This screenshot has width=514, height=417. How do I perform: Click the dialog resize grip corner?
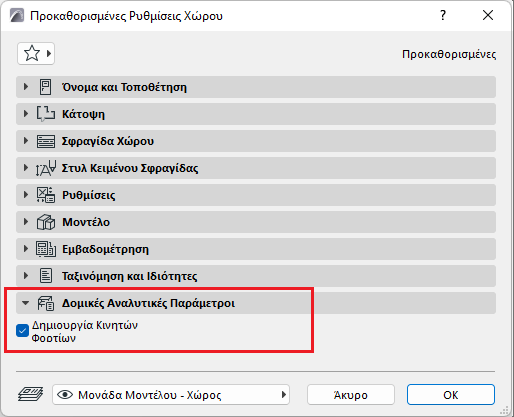coord(505,410)
